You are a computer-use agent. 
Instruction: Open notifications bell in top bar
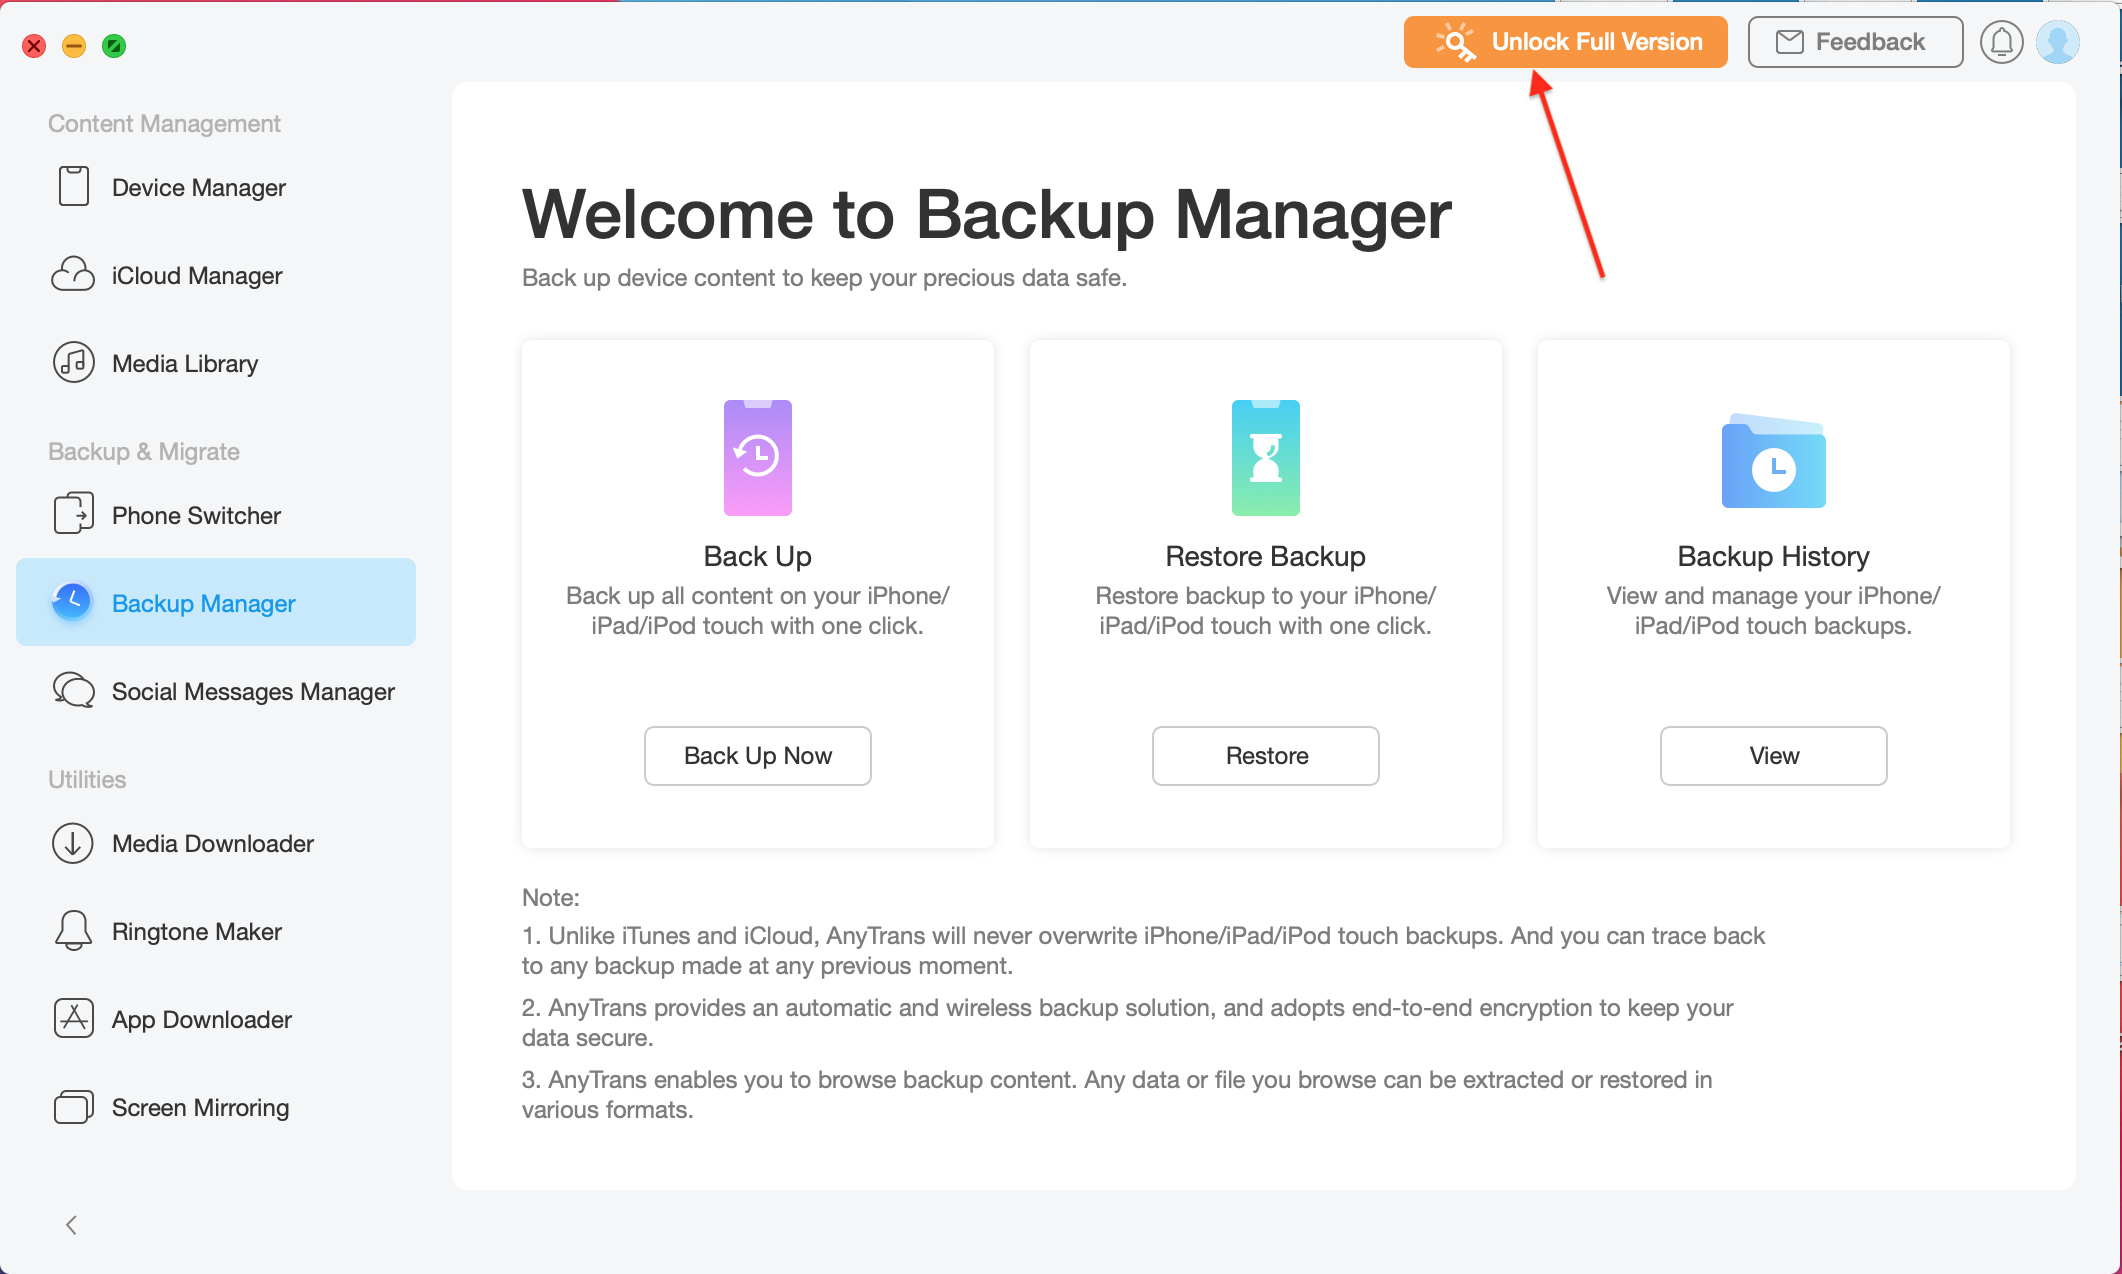coord(2001,42)
